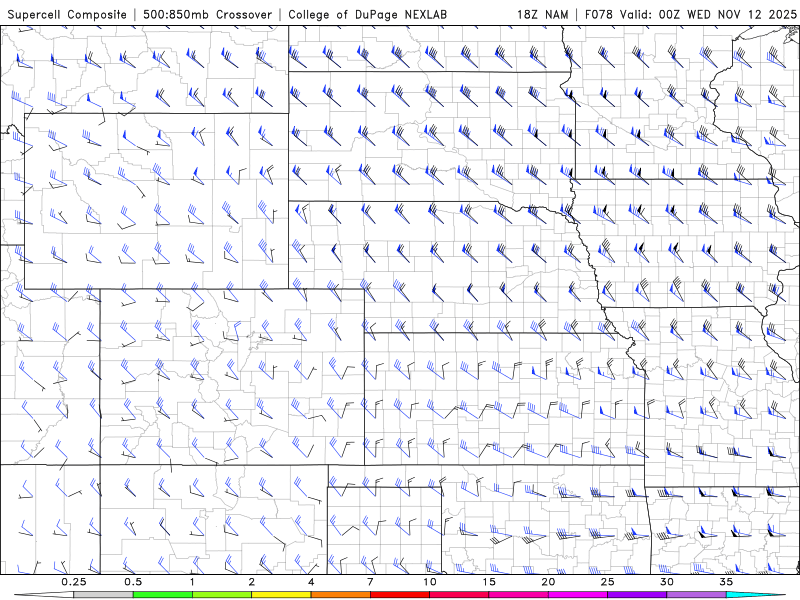This screenshot has height=600, width=800.
Task: Select the red color bar segment
Action: coord(400,595)
